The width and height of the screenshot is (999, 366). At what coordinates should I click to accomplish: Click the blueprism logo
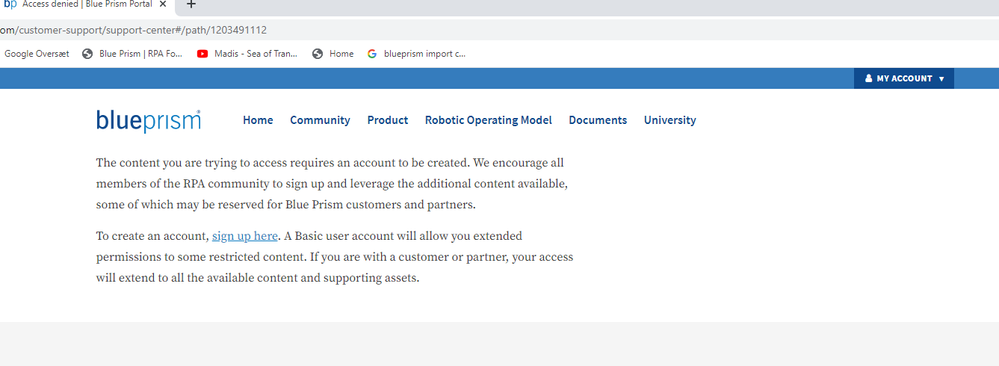pos(148,121)
